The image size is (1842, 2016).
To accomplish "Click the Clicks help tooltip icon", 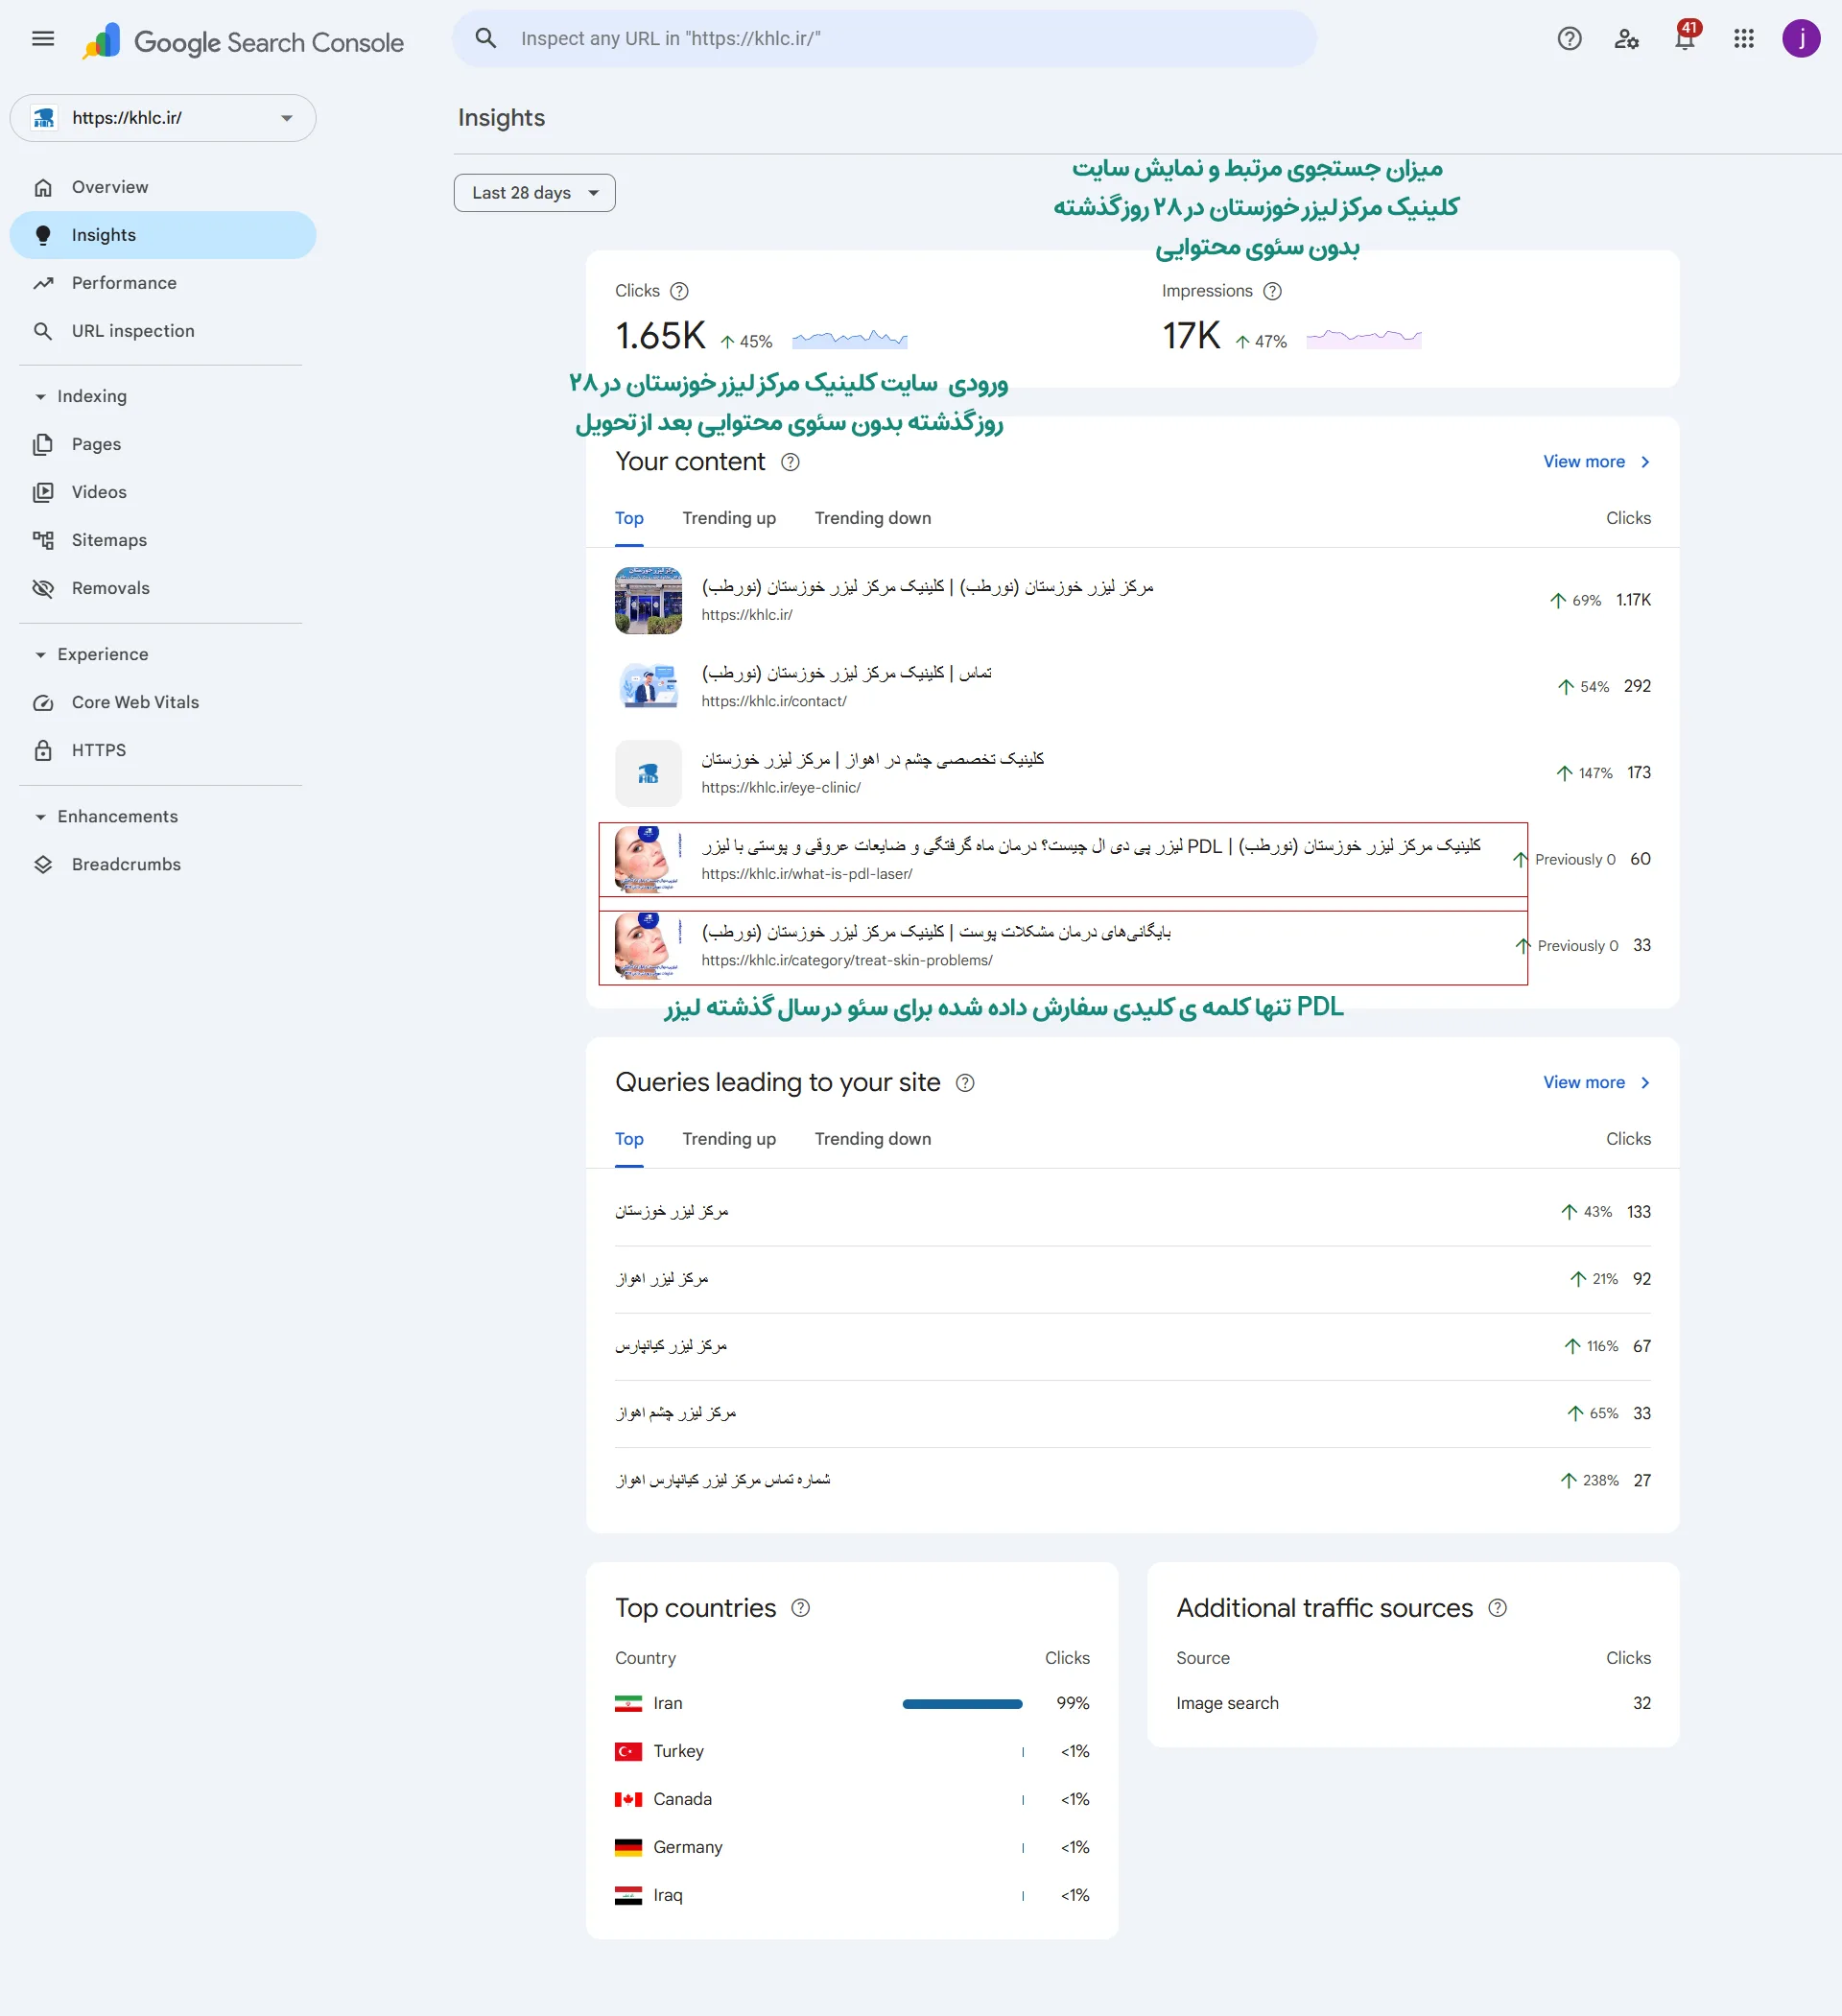I will (x=679, y=291).
